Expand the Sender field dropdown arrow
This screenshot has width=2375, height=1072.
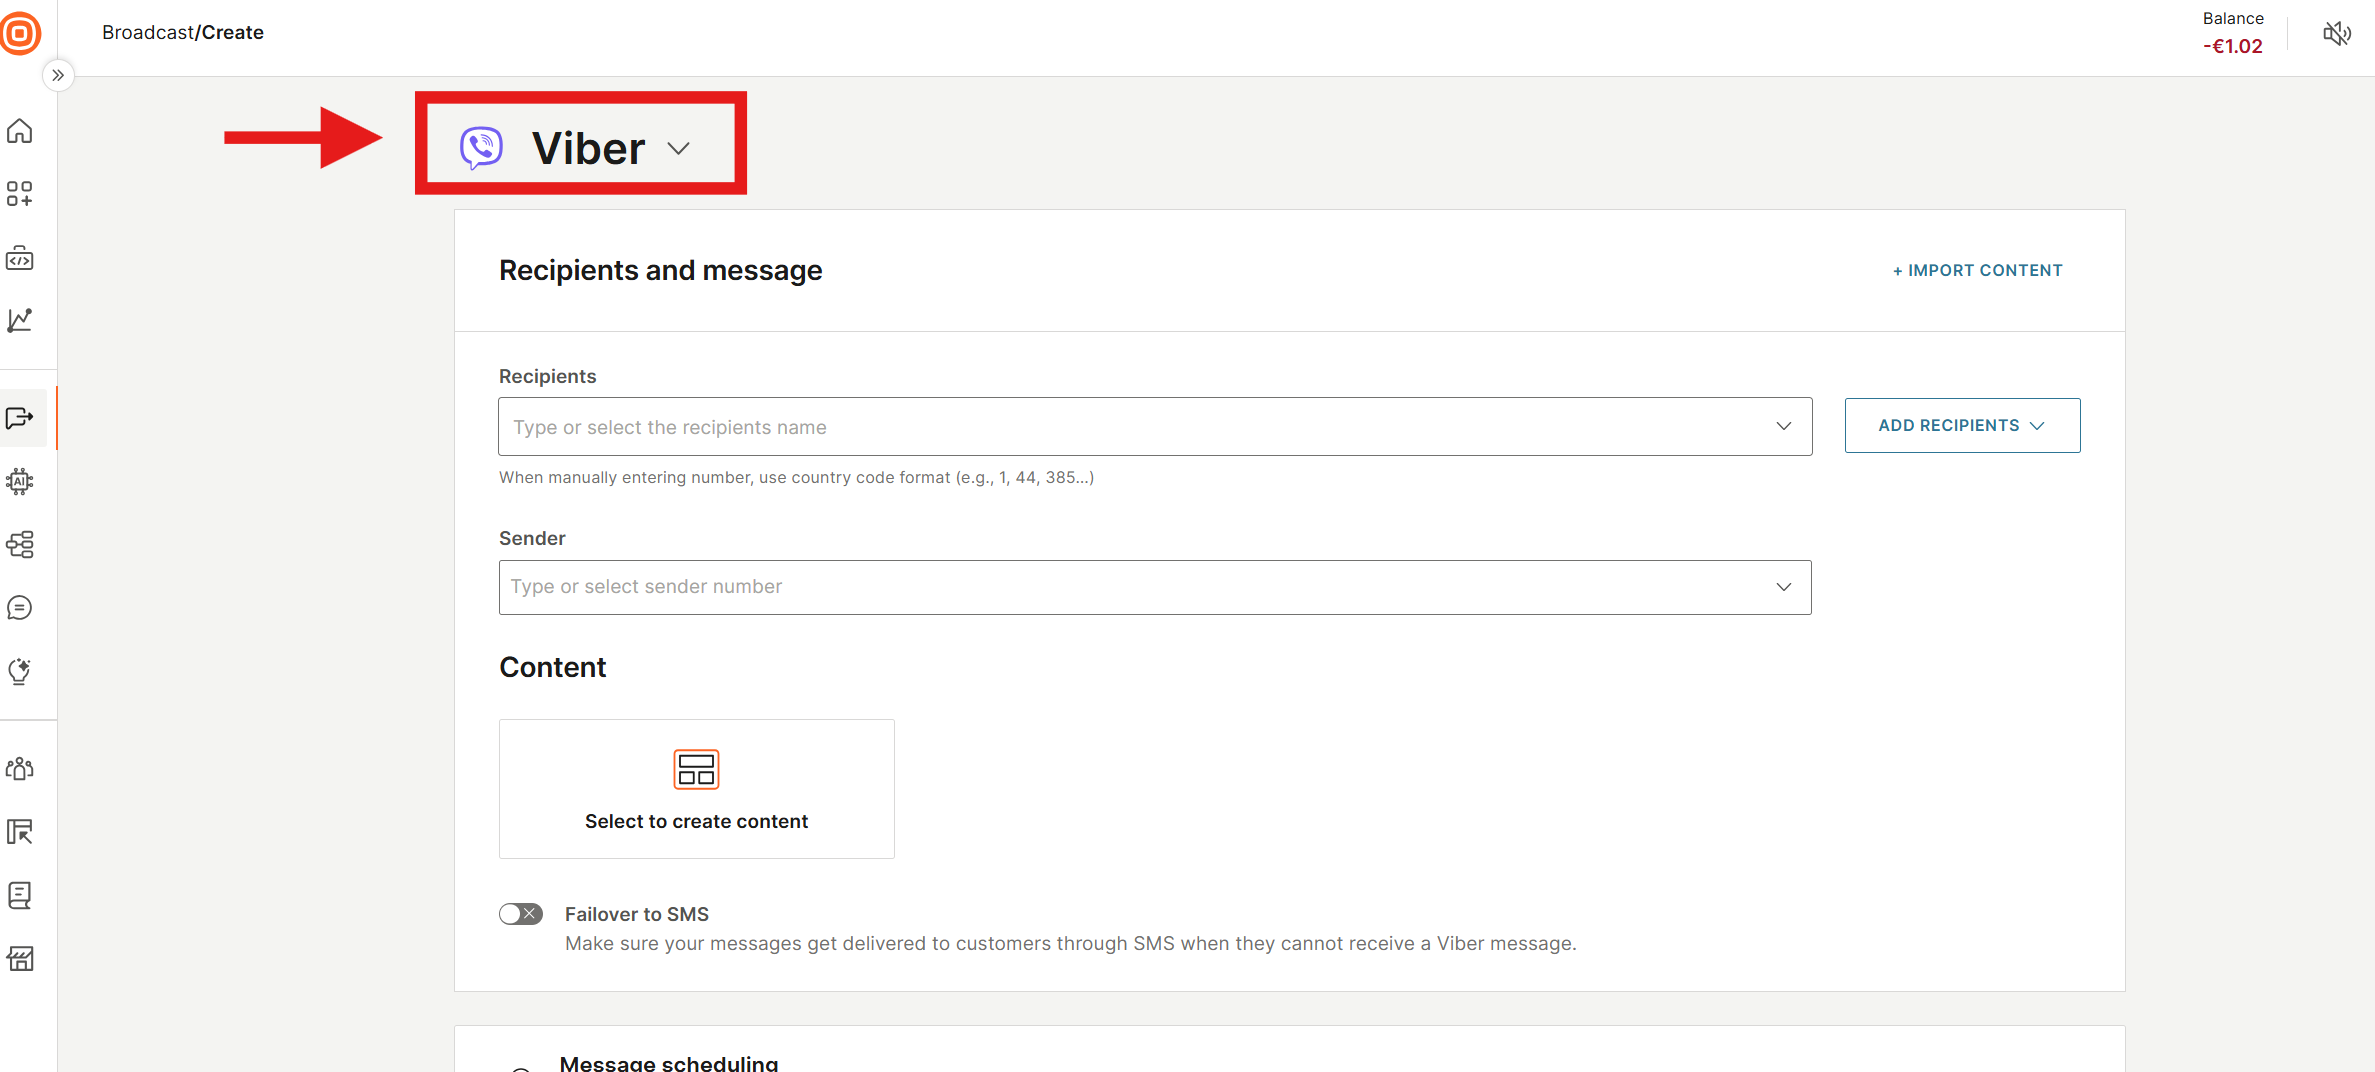[x=1784, y=587]
